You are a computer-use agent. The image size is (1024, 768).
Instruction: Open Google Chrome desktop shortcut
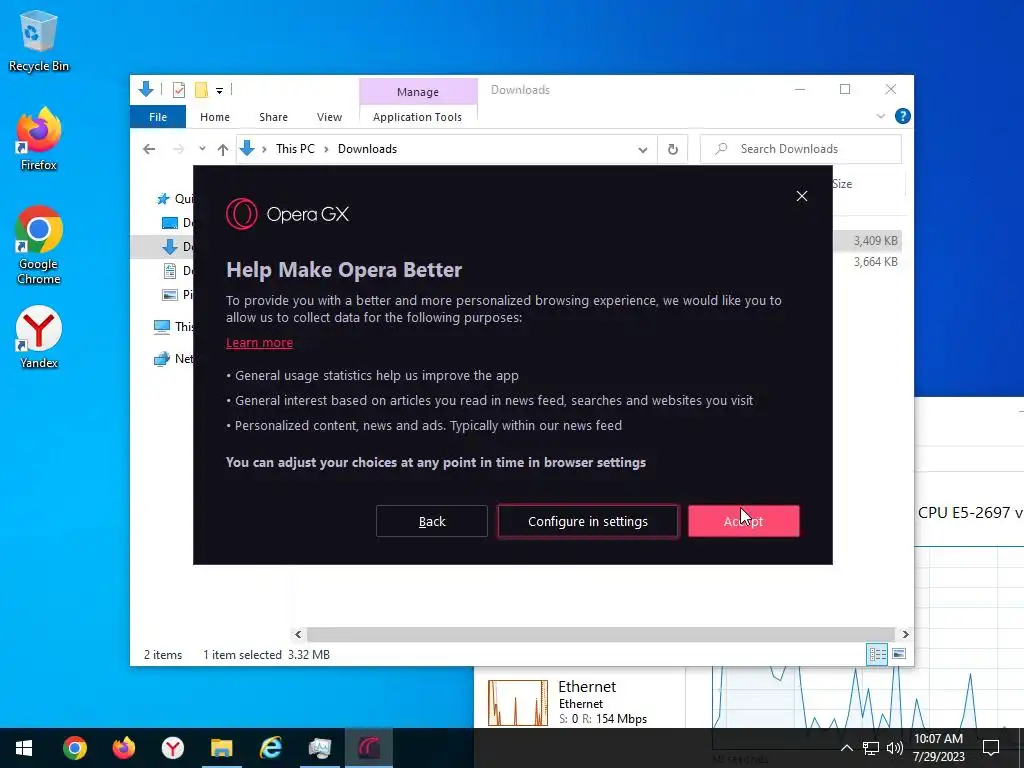point(39,246)
